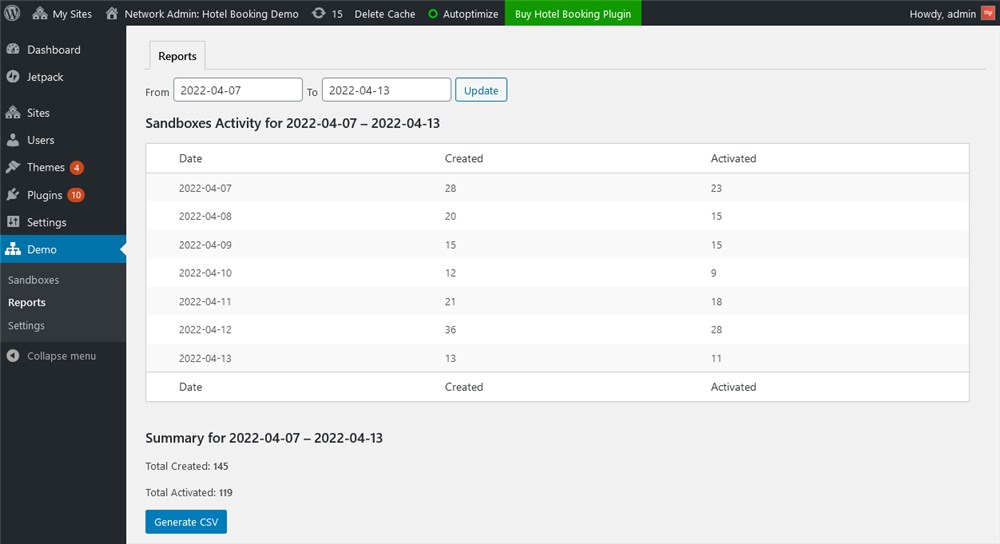Click Created value 36 for 2022-04-12

click(450, 330)
